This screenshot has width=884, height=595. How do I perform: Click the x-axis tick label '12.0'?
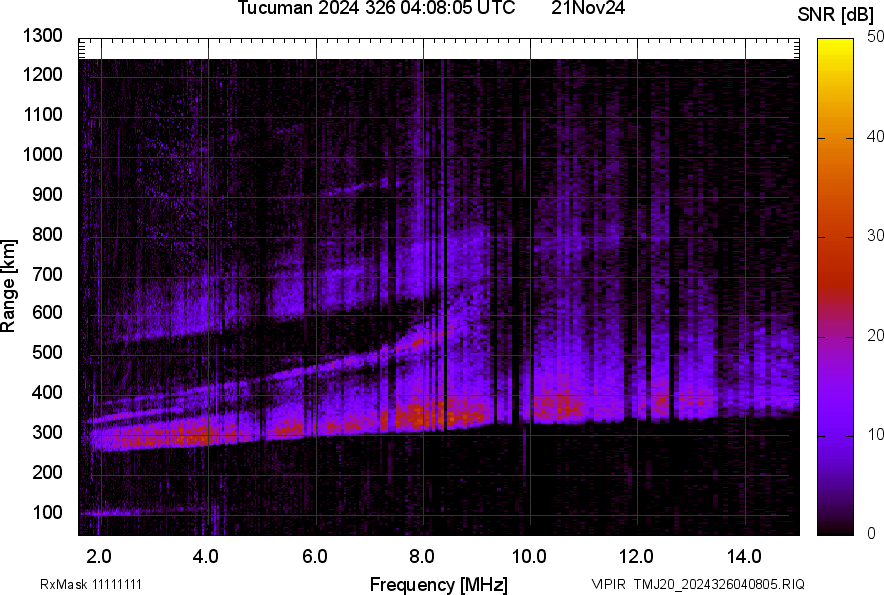coord(637,556)
